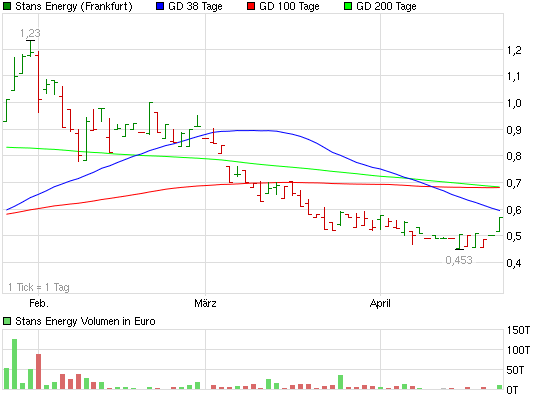
Task: Click the 1,1 price axis value
Action: [514, 76]
